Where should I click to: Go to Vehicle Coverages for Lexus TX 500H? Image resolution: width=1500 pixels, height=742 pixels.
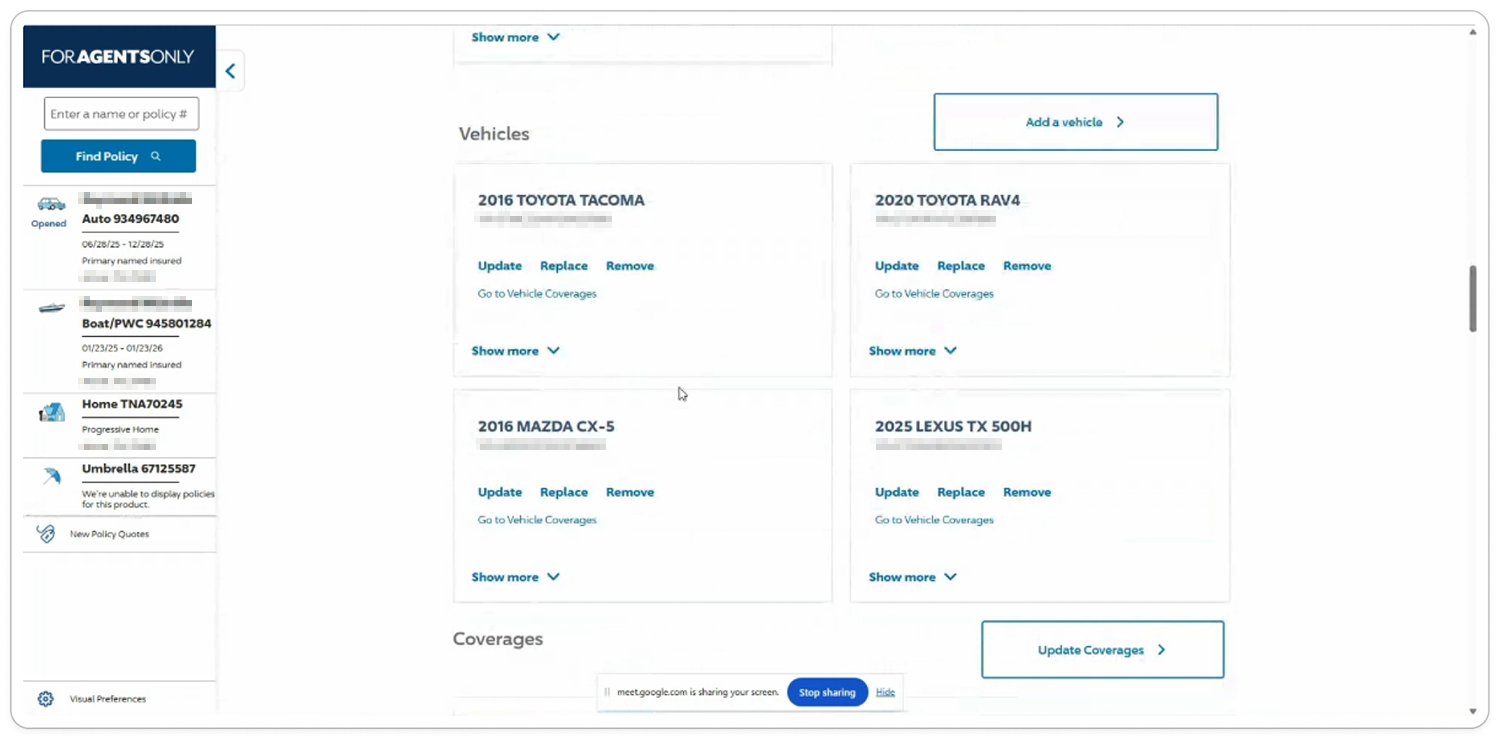pyautogui.click(x=934, y=520)
